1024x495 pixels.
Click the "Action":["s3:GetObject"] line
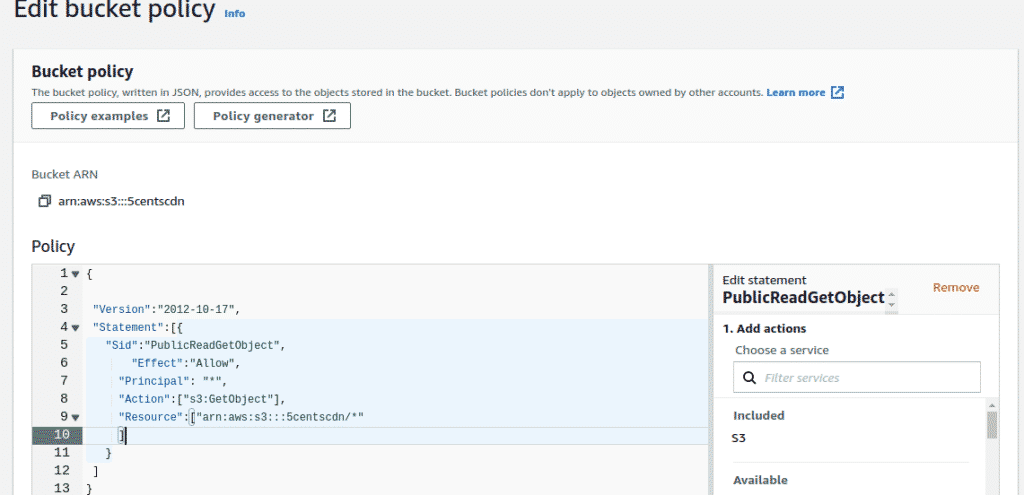pos(202,398)
